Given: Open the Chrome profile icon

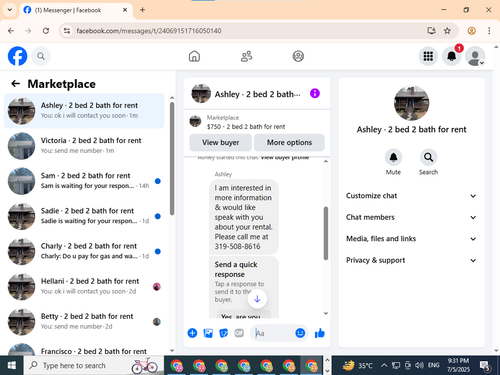Looking at the screenshot, I should pyautogui.click(x=471, y=31).
